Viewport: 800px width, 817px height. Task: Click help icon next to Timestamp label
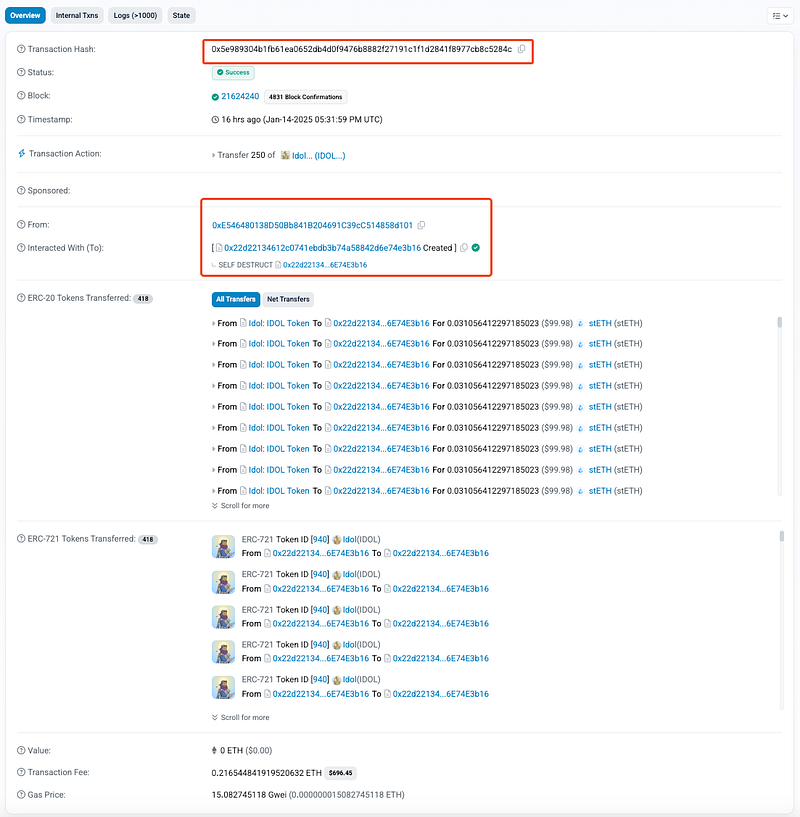pos(22,120)
